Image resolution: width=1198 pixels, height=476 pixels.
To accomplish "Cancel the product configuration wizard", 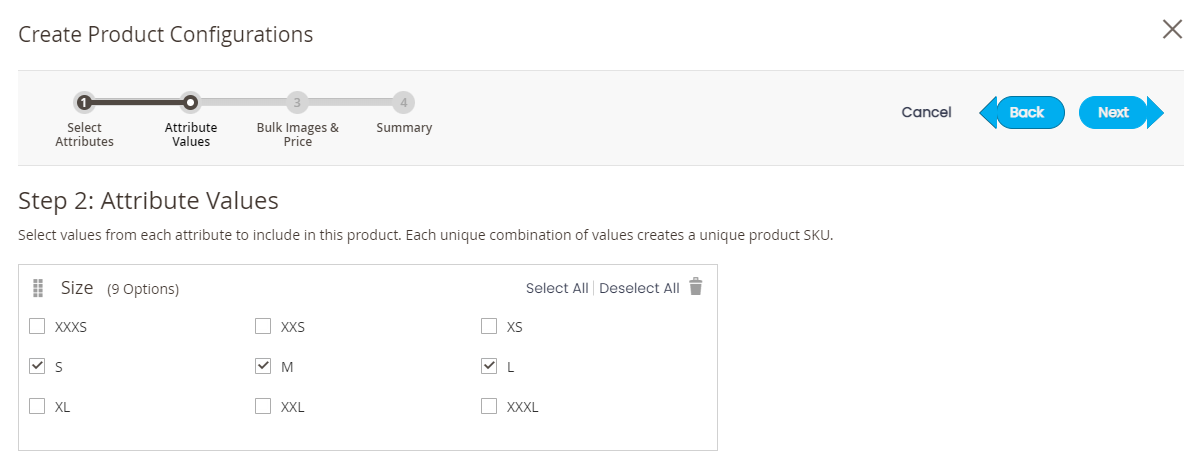I will point(926,112).
